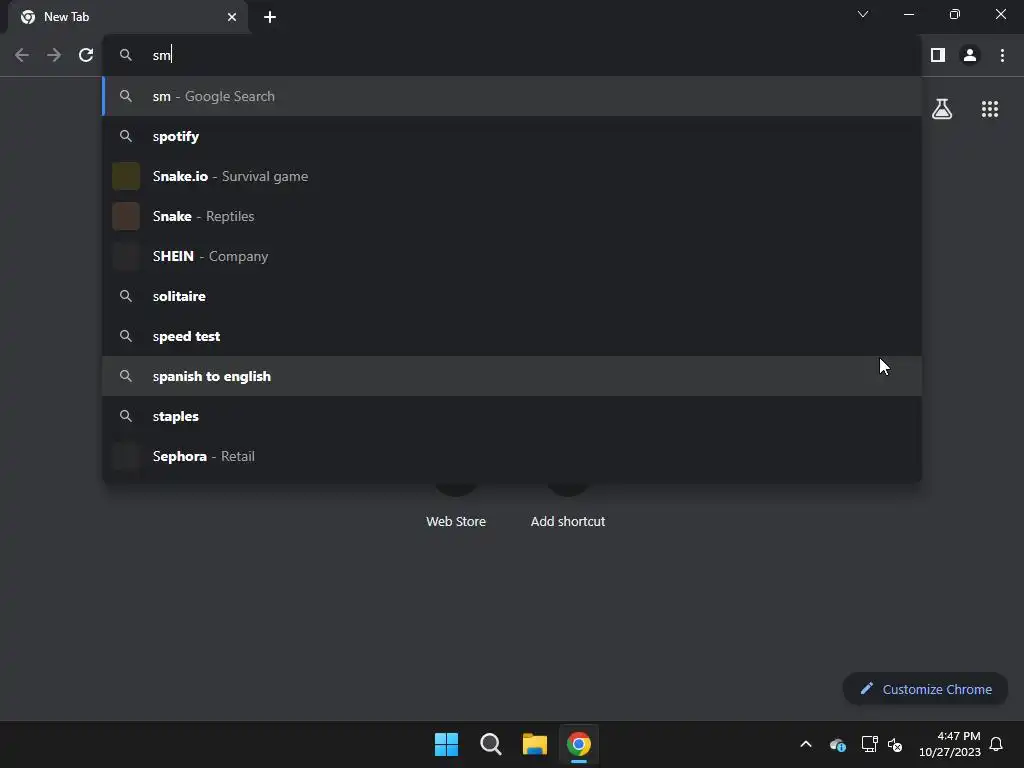Open a new tab with plus button
This screenshot has width=1024, height=768.
click(x=270, y=17)
